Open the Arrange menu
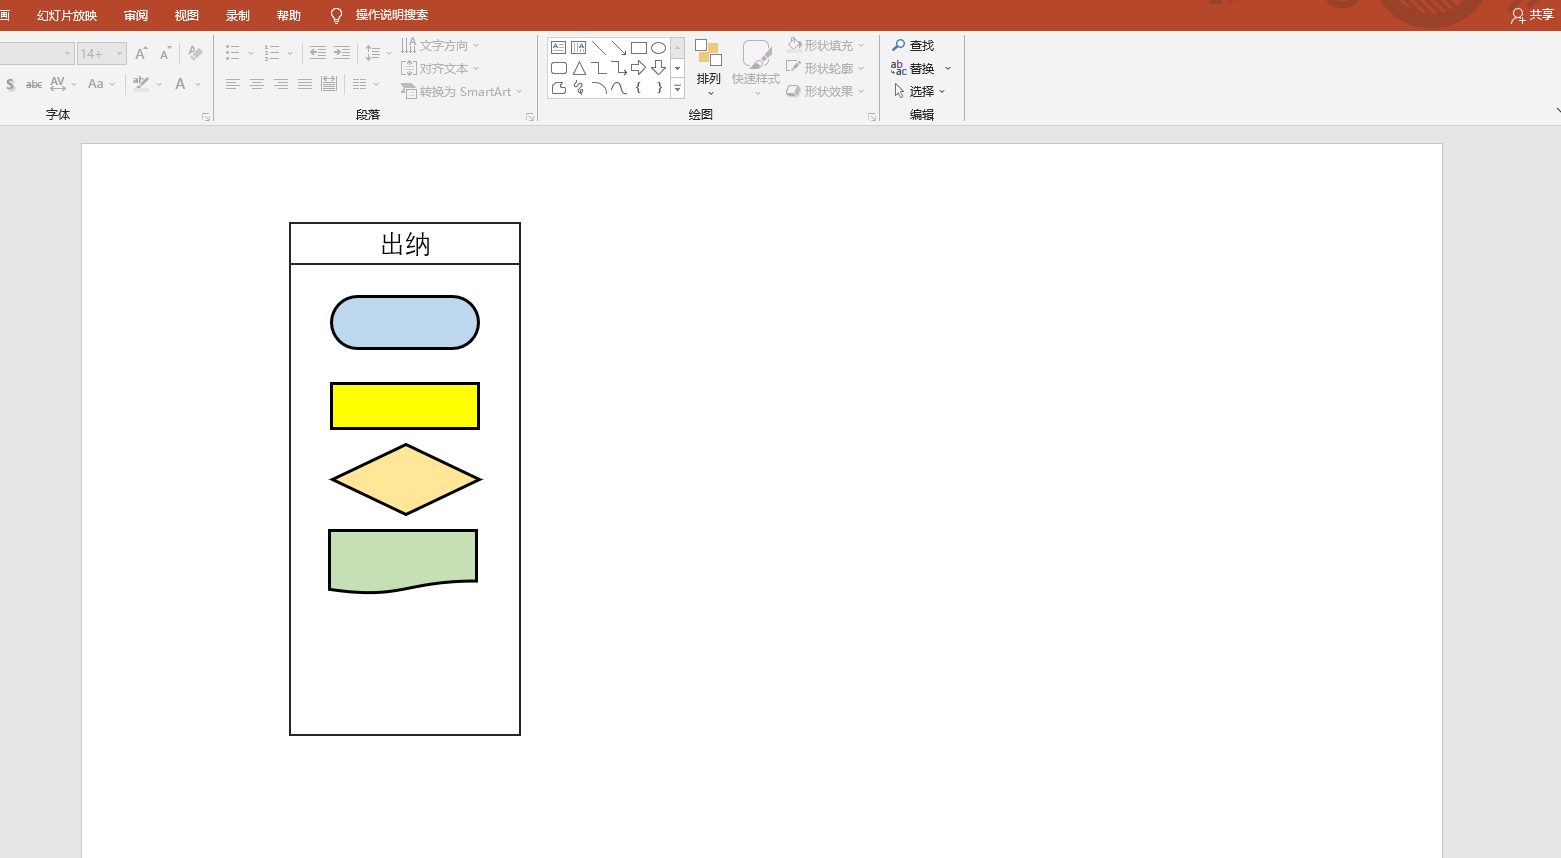The image size is (1561, 858). coord(708,67)
